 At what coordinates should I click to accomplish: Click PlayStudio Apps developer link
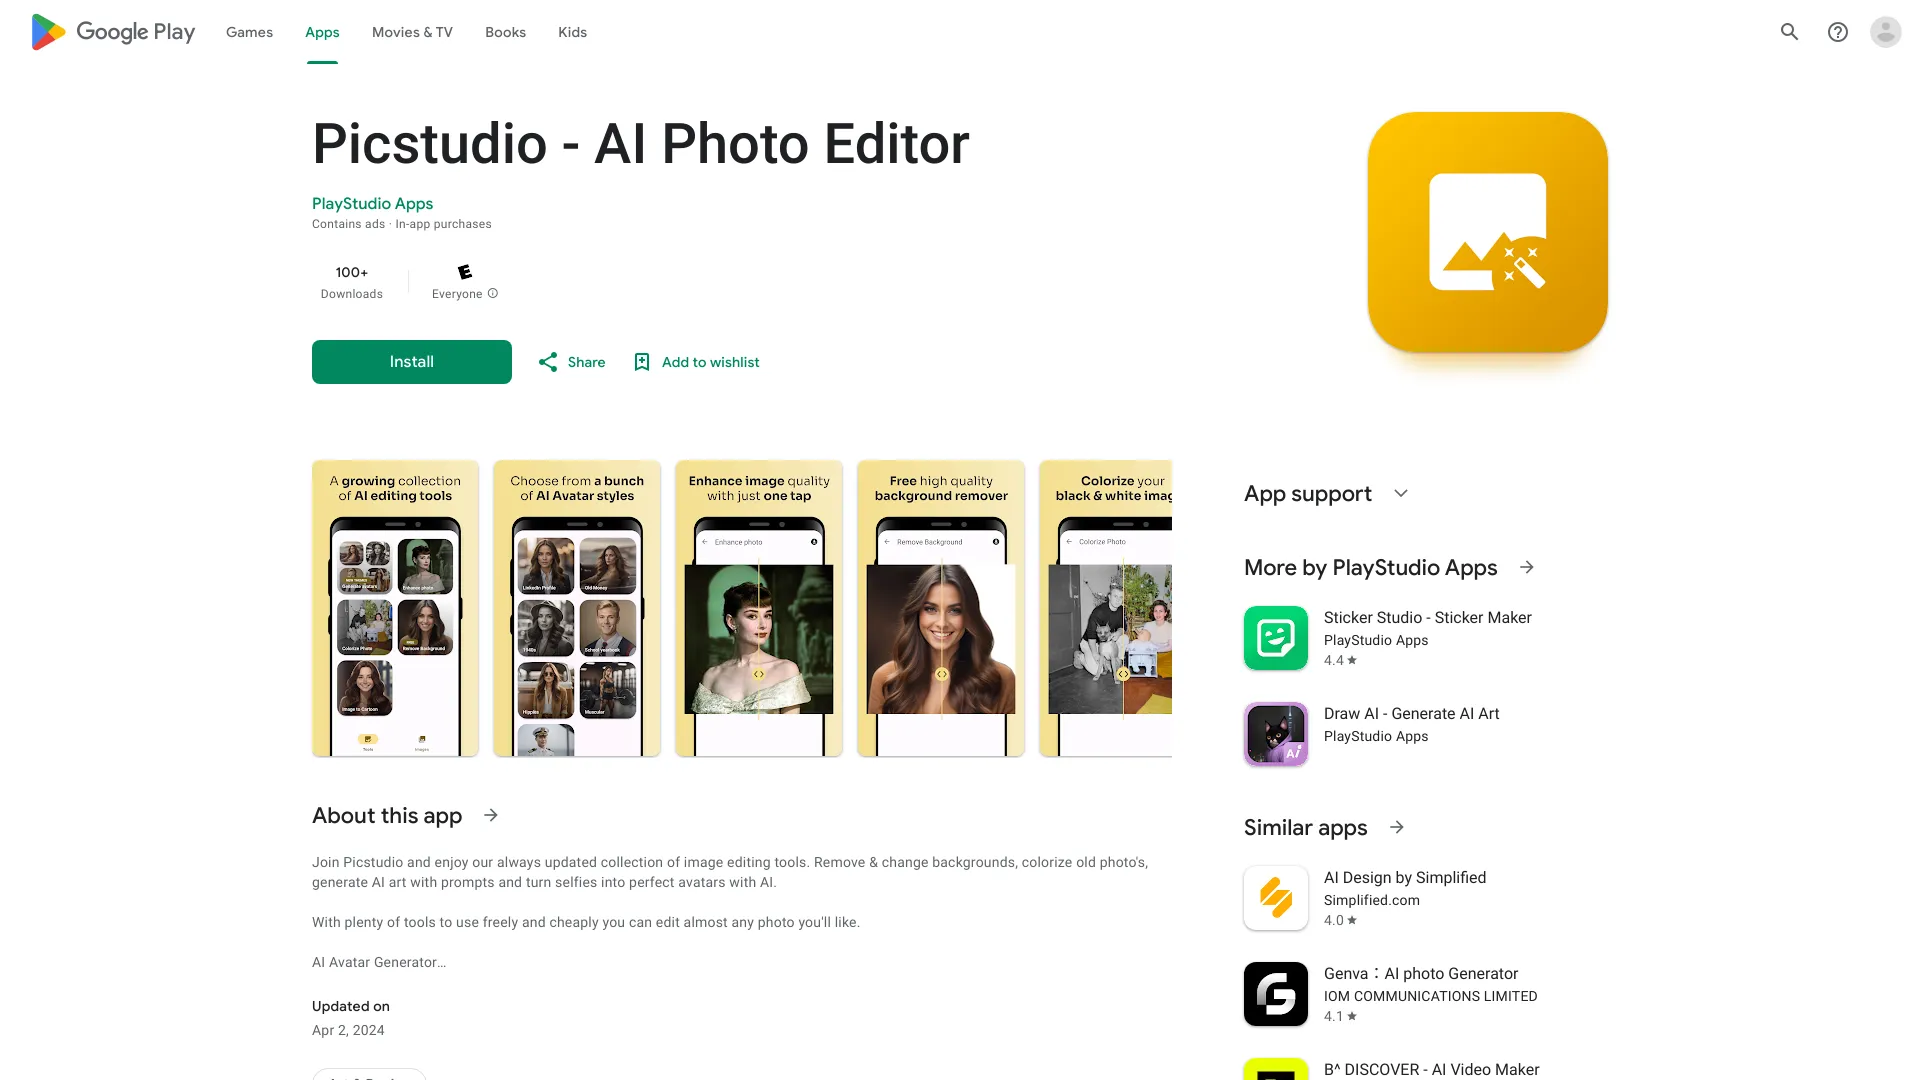point(372,203)
